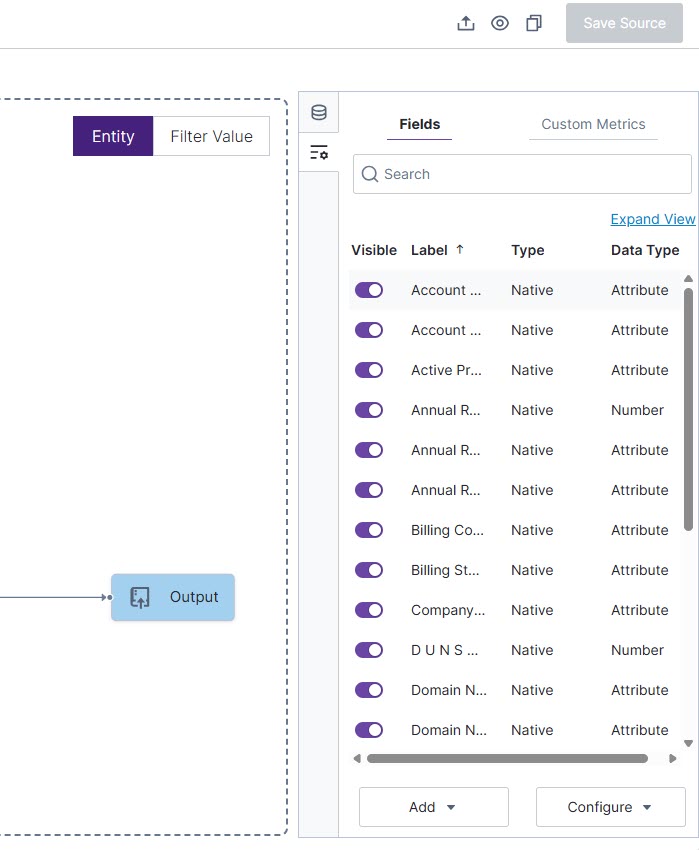Image resolution: width=699 pixels, height=850 pixels.
Task: Select the Fields tab
Action: (419, 124)
